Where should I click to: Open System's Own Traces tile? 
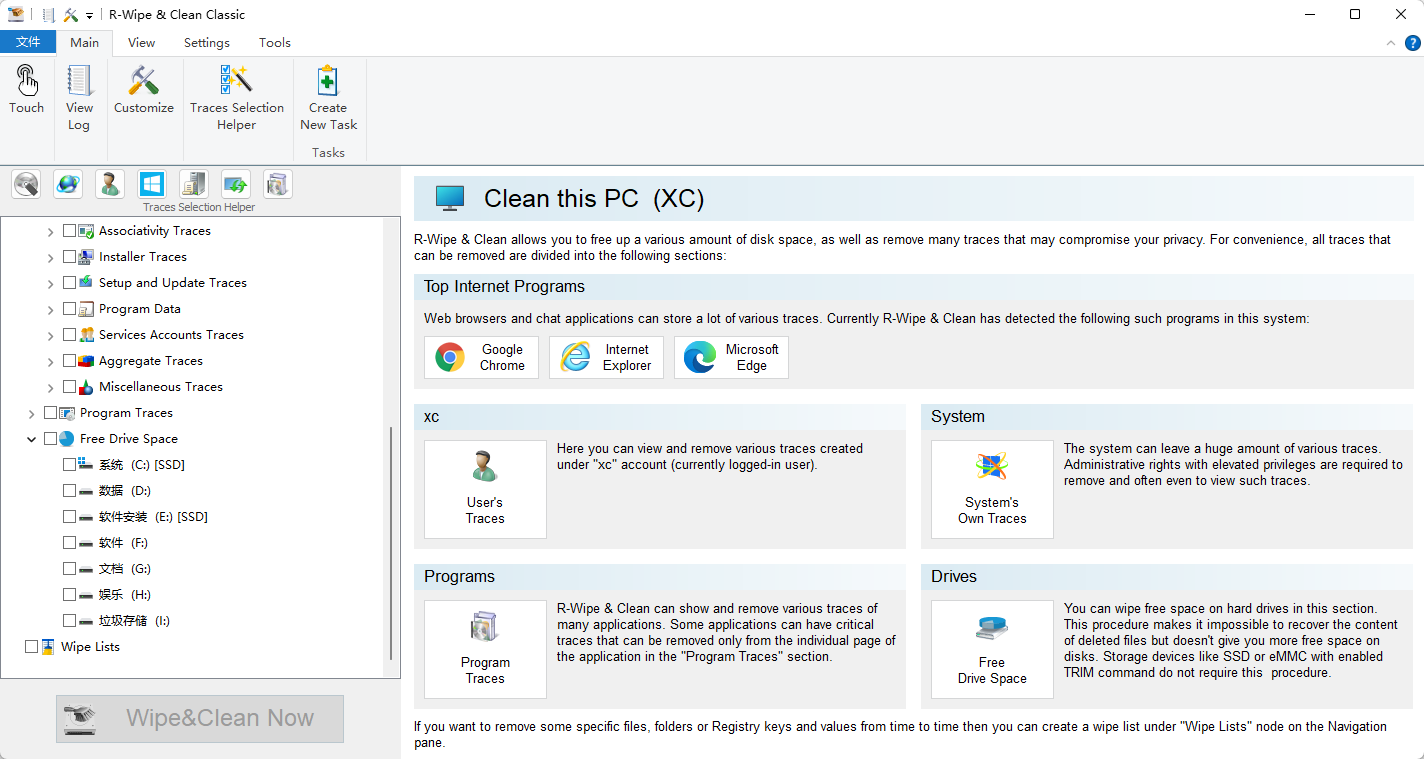pyautogui.click(x=992, y=489)
